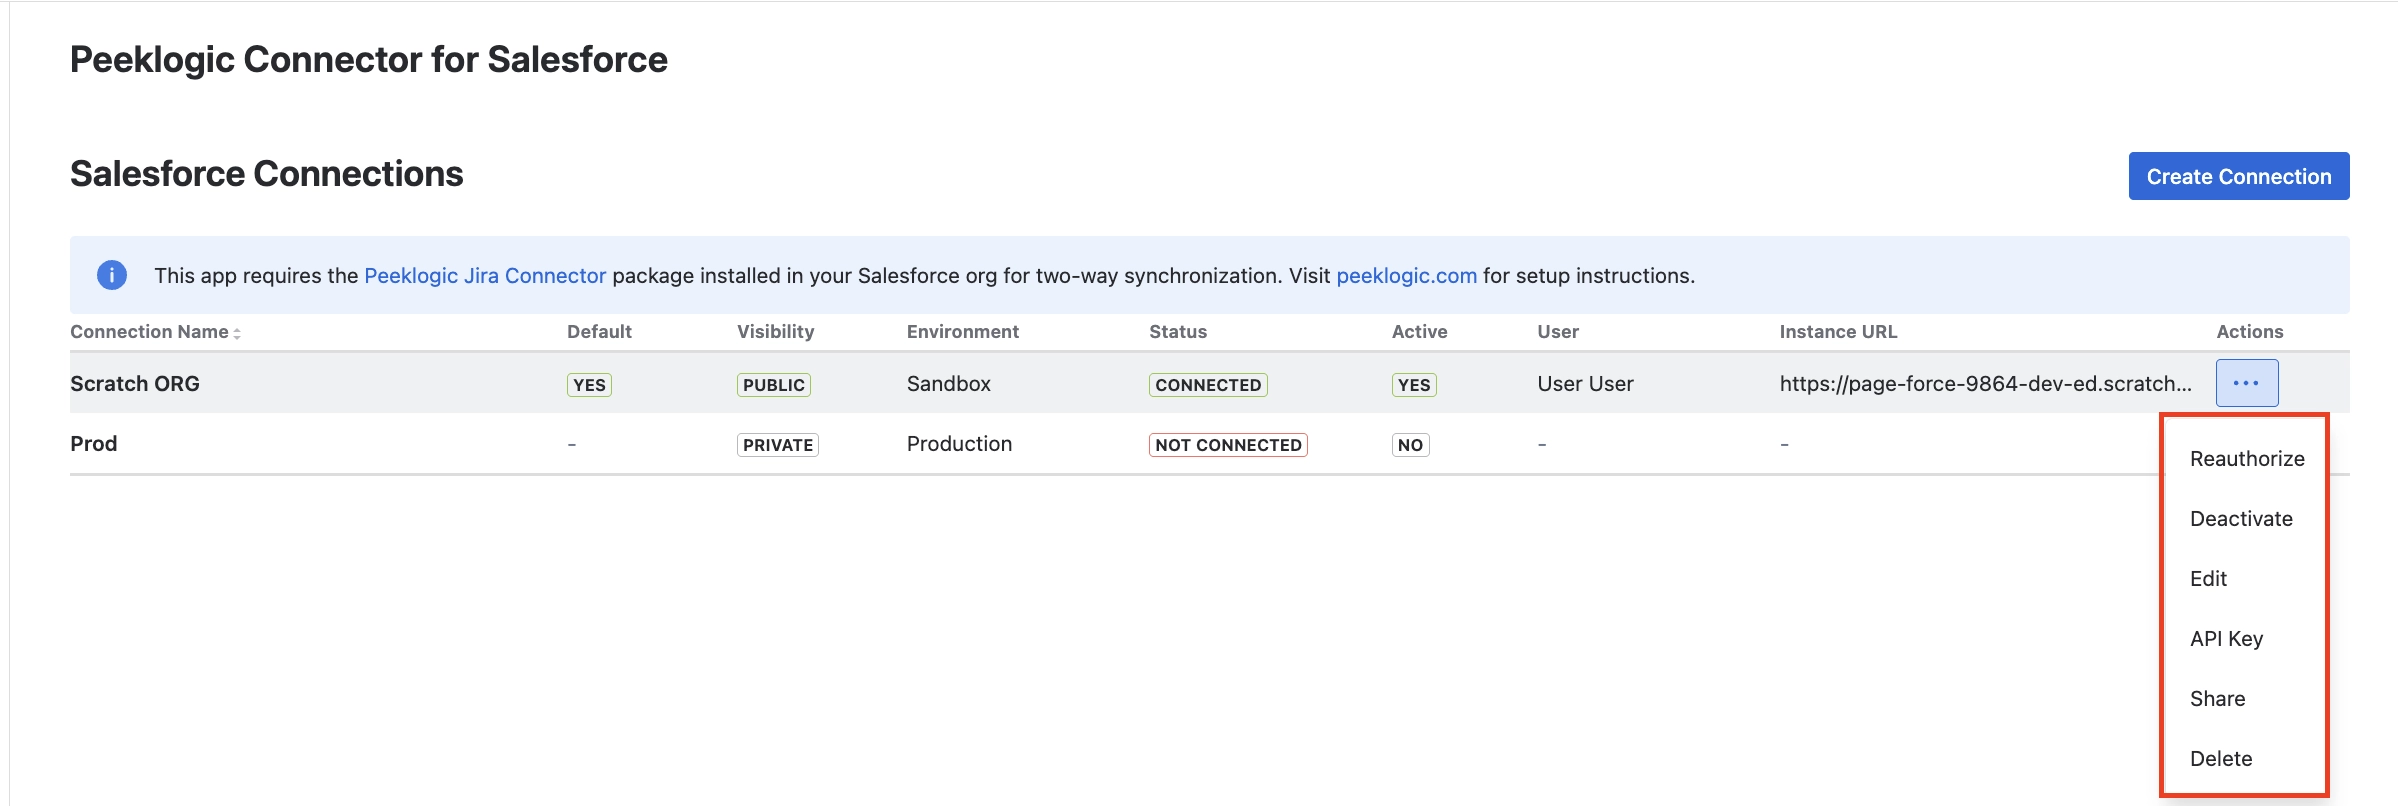Choose Deactivate in the actions menu
The image size is (2398, 806).
[2241, 519]
